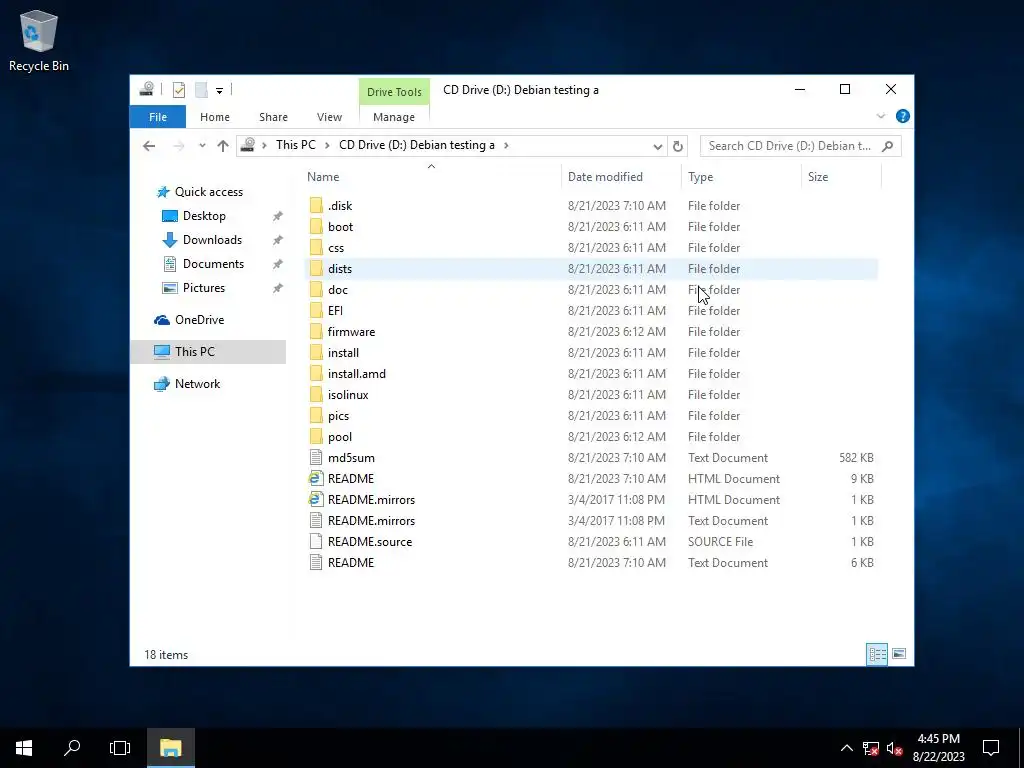Select the 6 KB README Text Document
The width and height of the screenshot is (1024, 768).
[351, 562]
